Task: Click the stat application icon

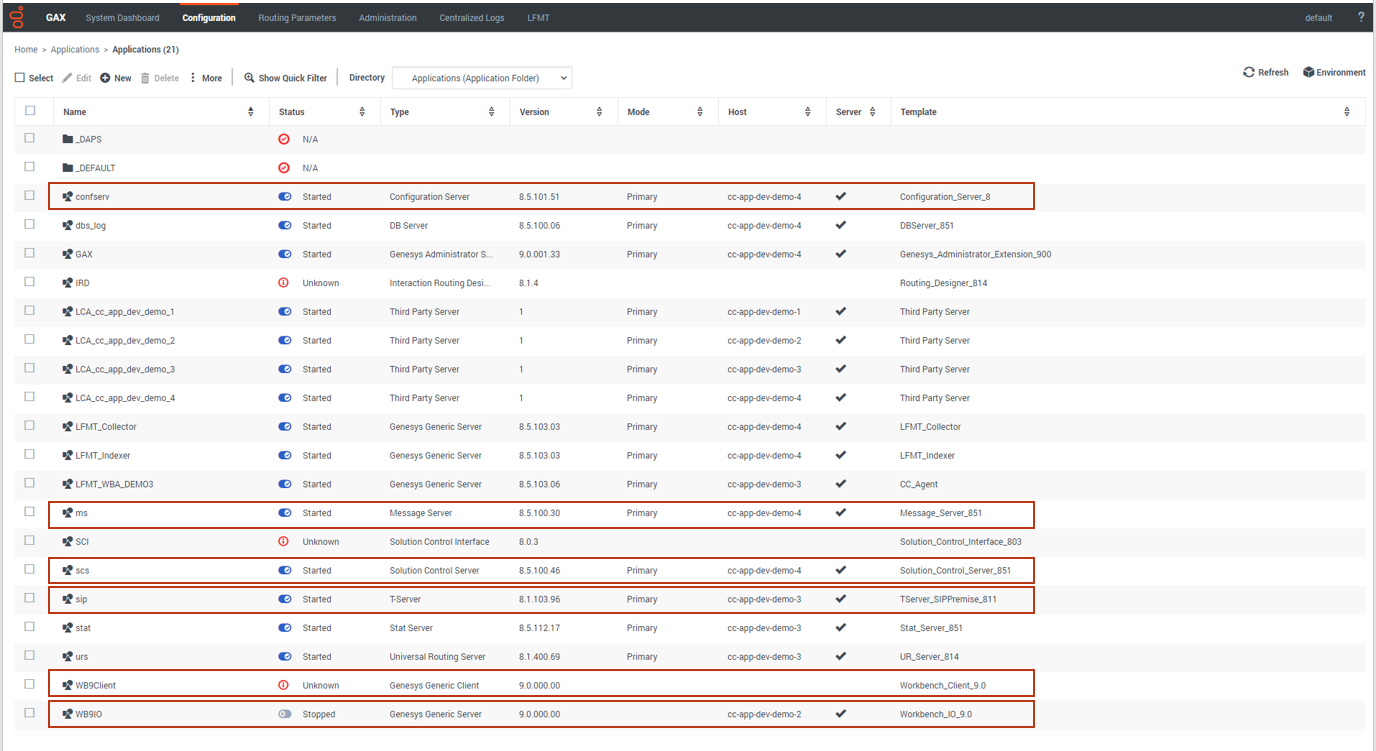Action: point(68,628)
